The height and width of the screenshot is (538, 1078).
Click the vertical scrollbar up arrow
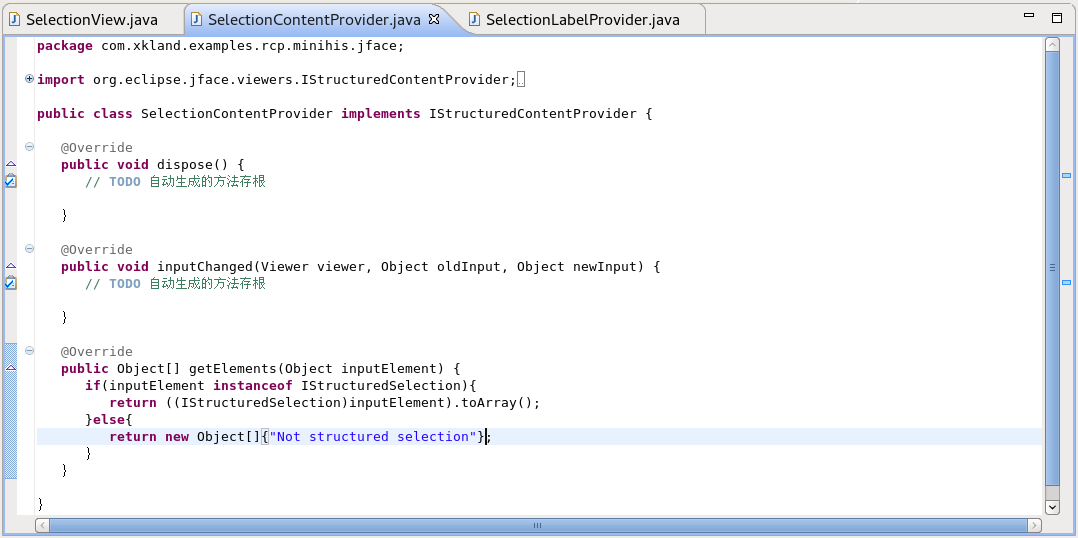1052,45
